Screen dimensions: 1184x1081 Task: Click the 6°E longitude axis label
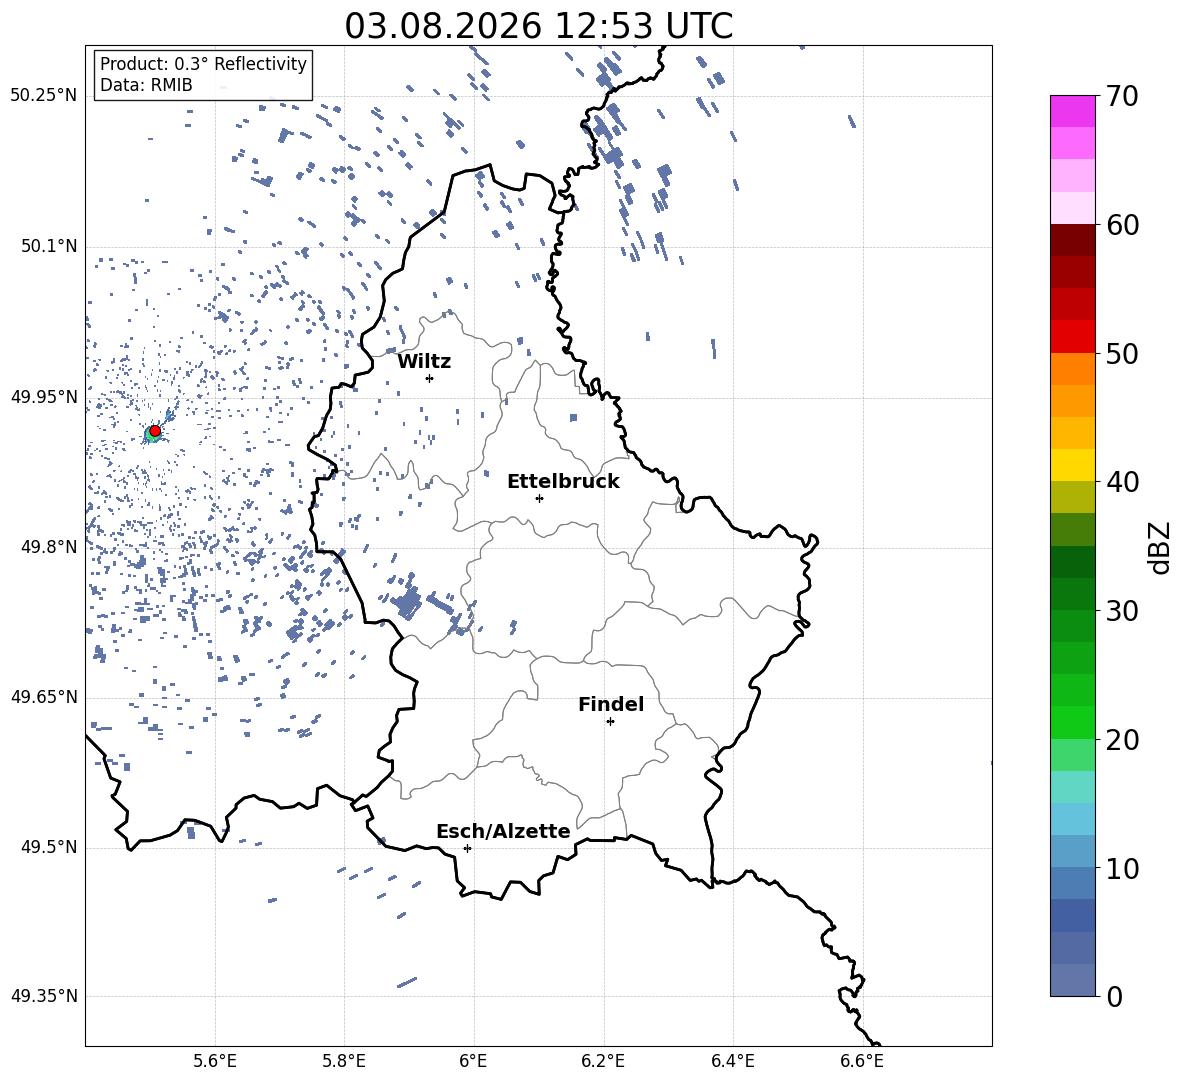tap(473, 1061)
